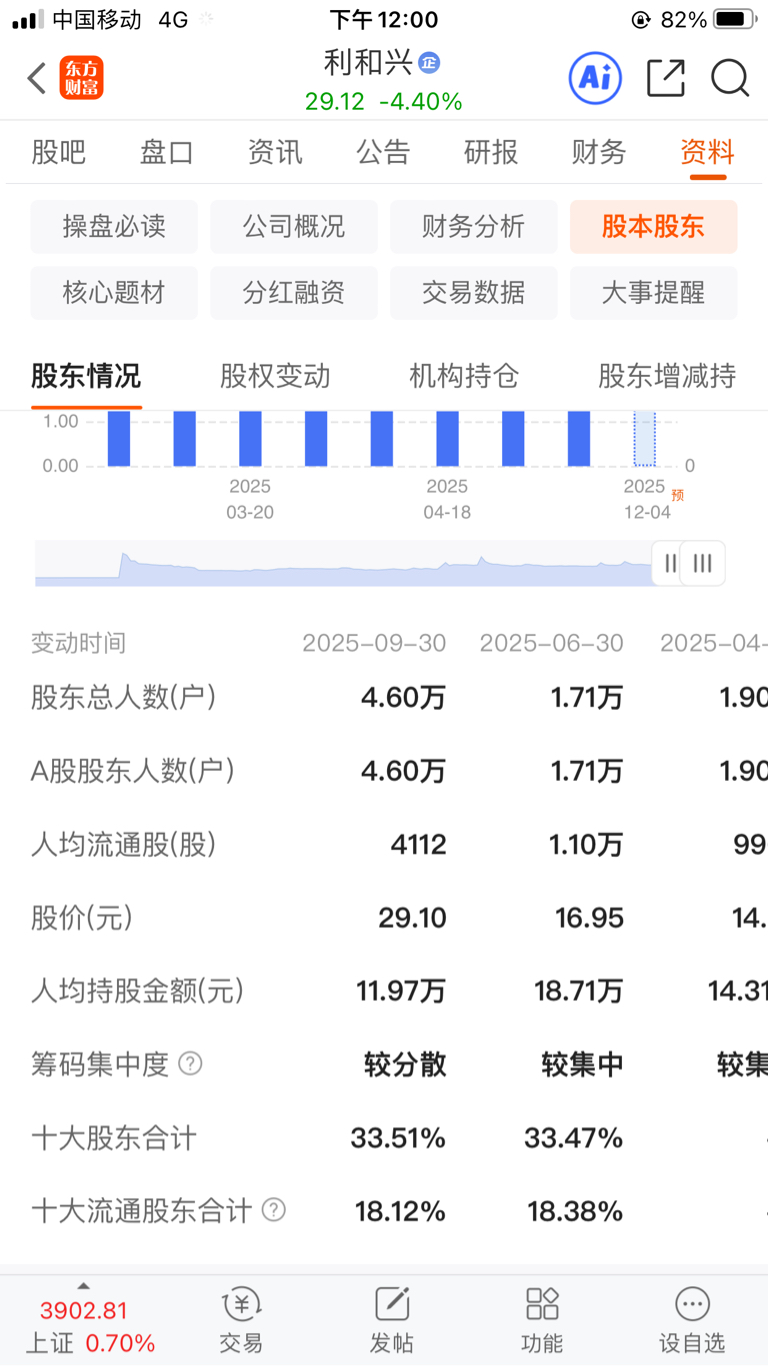The height and width of the screenshot is (1366, 768).
Task: Open the 大事提醒 section
Action: pos(654,293)
